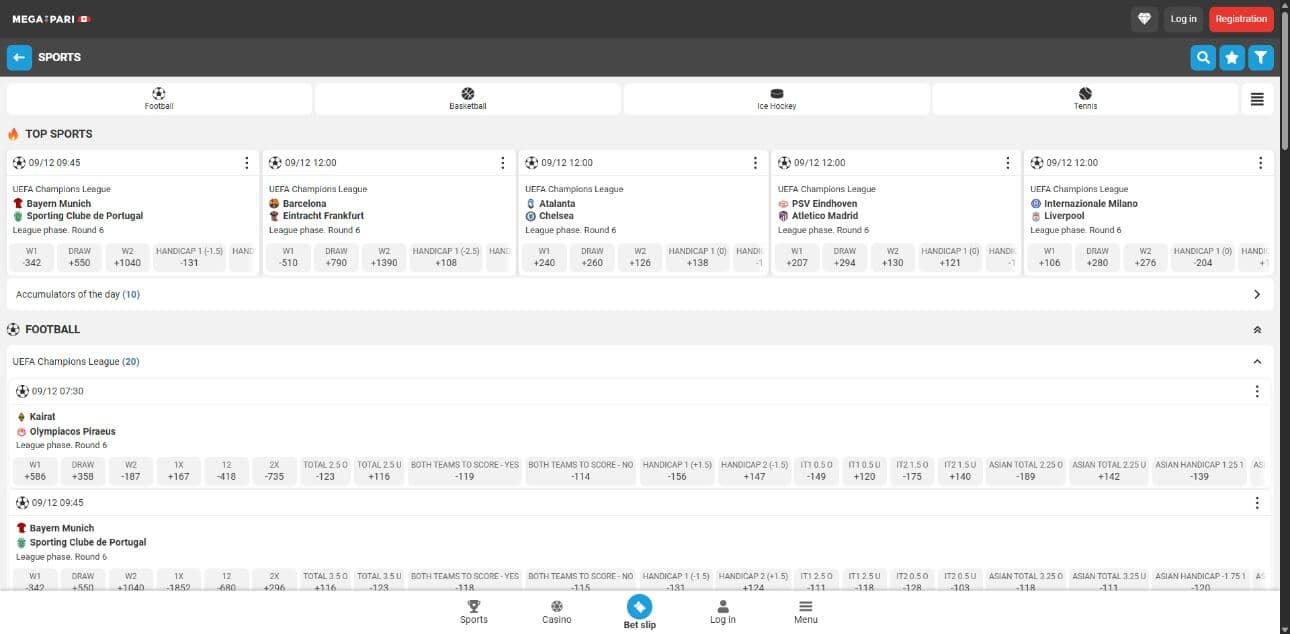Click the favorites star icon

[1232, 58]
